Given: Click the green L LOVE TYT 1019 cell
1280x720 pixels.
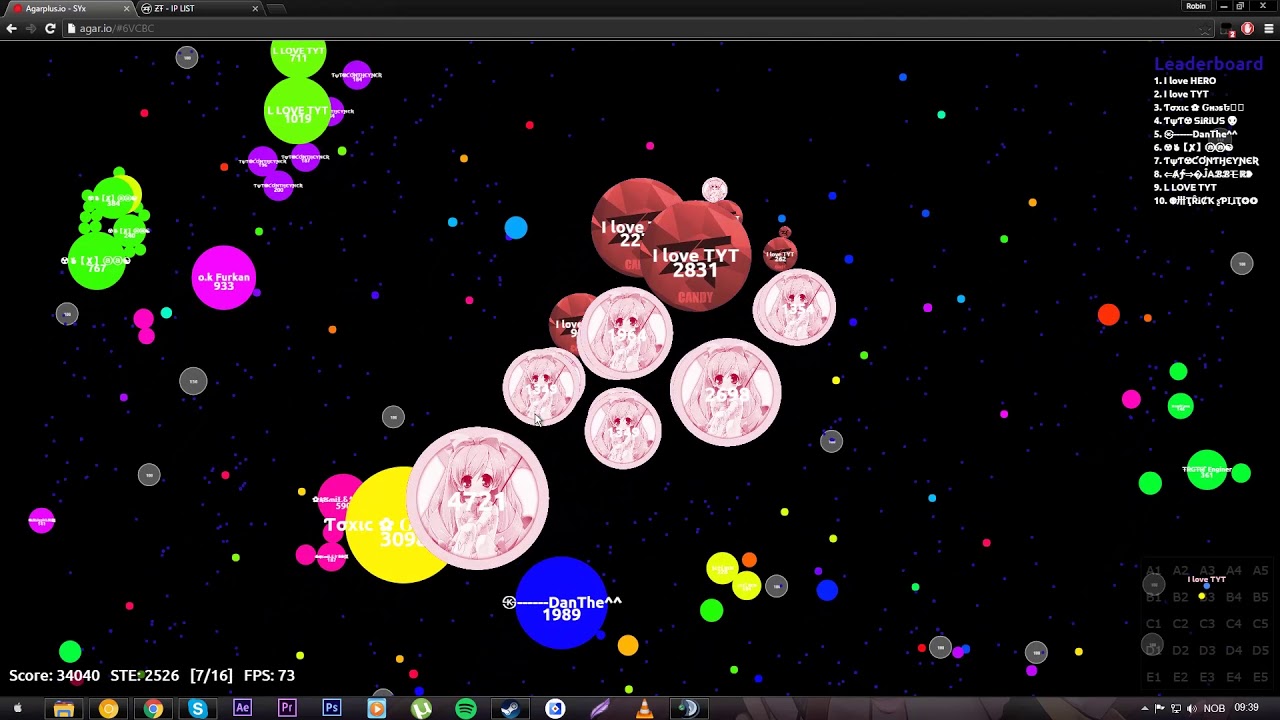Looking at the screenshot, I should click(x=297, y=111).
